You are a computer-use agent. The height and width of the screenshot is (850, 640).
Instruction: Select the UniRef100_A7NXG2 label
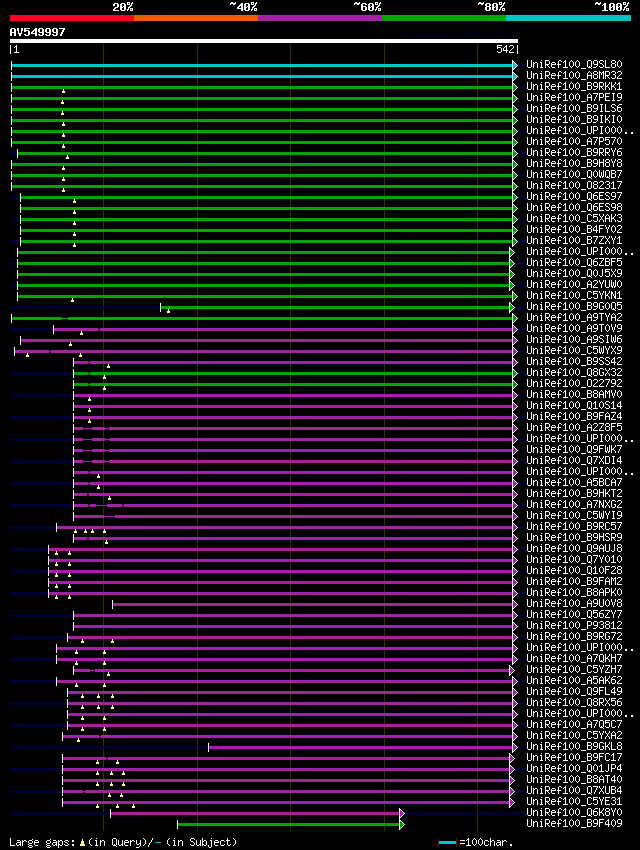[574, 505]
